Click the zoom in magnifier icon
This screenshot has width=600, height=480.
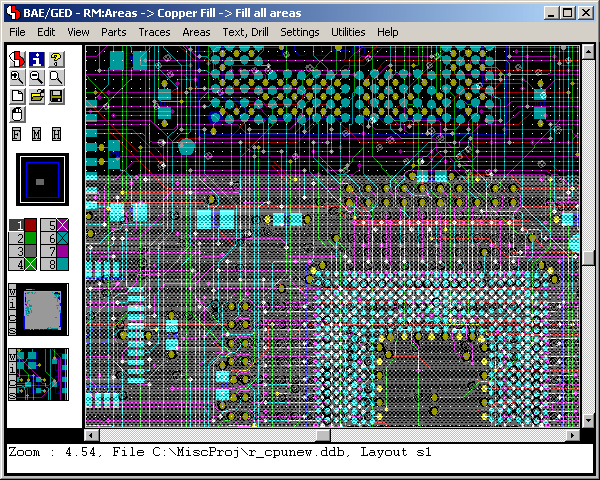(x=17, y=77)
